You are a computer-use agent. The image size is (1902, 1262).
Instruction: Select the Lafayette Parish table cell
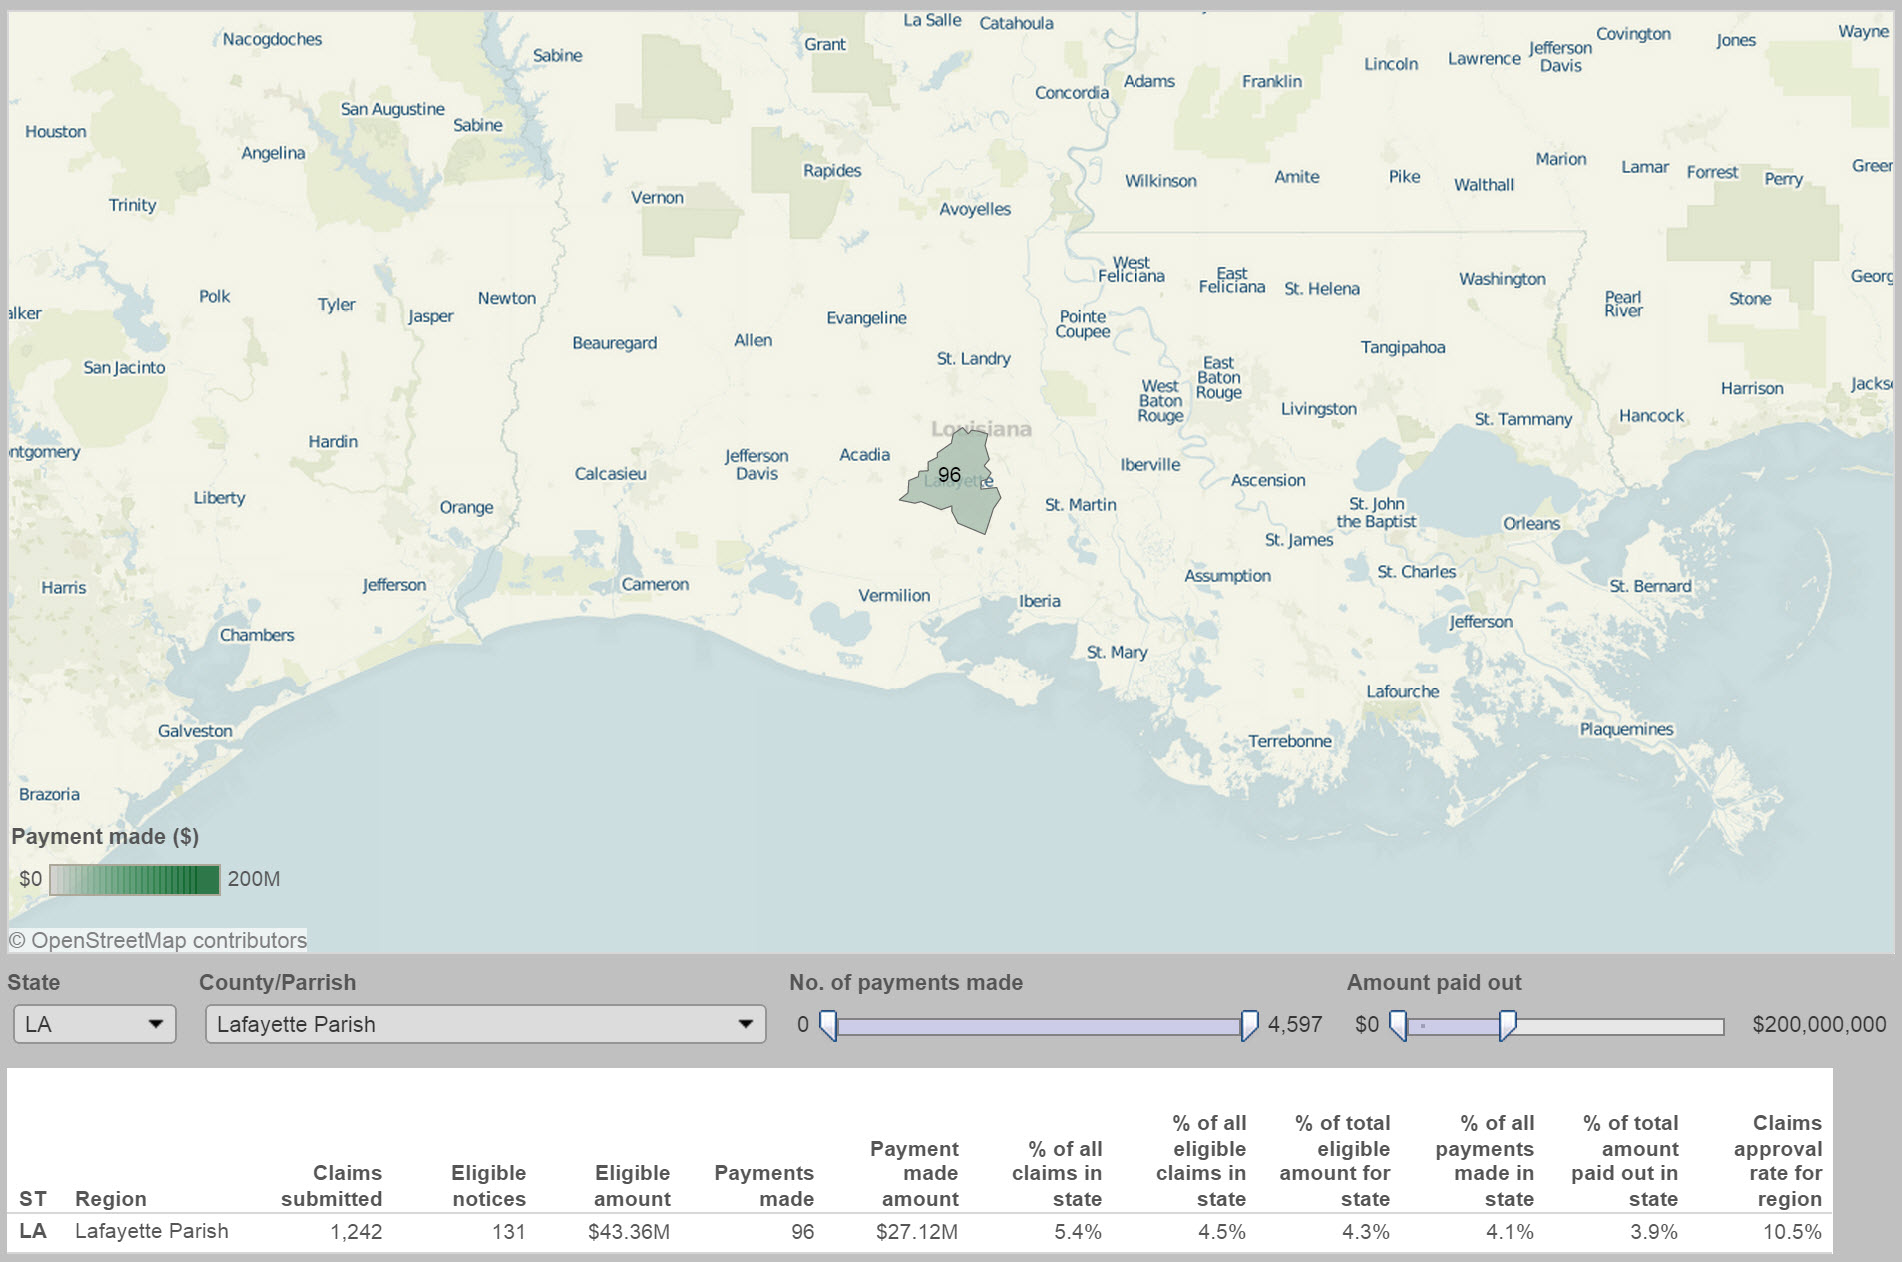click(152, 1231)
